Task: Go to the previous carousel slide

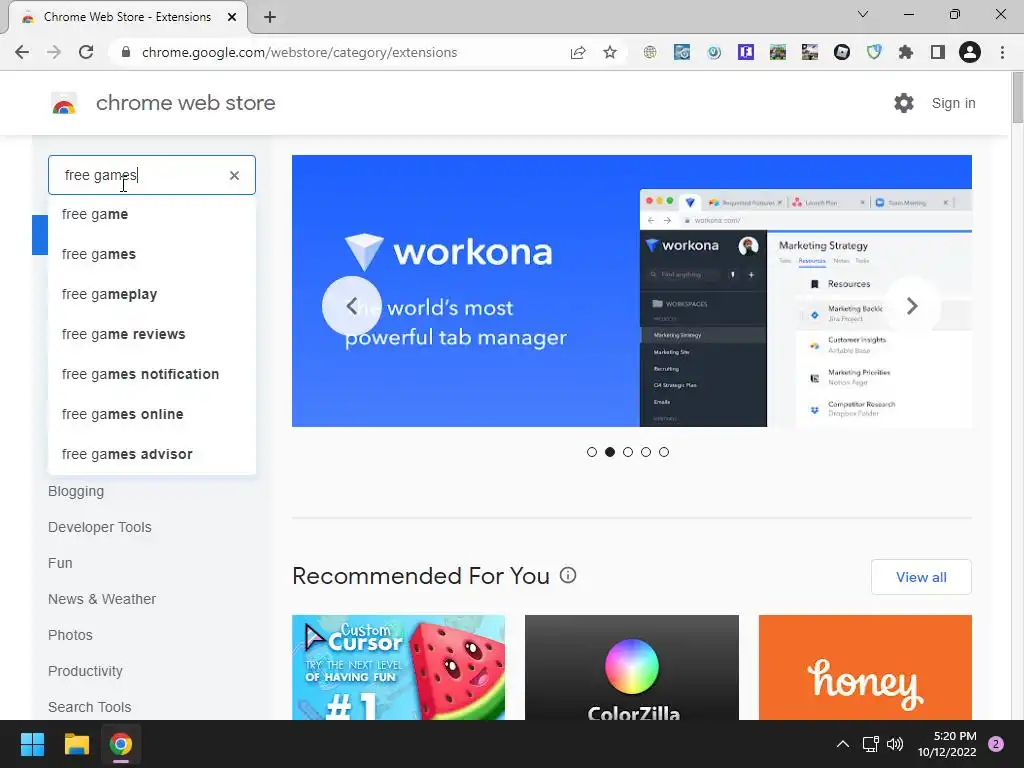Action: pos(351,306)
